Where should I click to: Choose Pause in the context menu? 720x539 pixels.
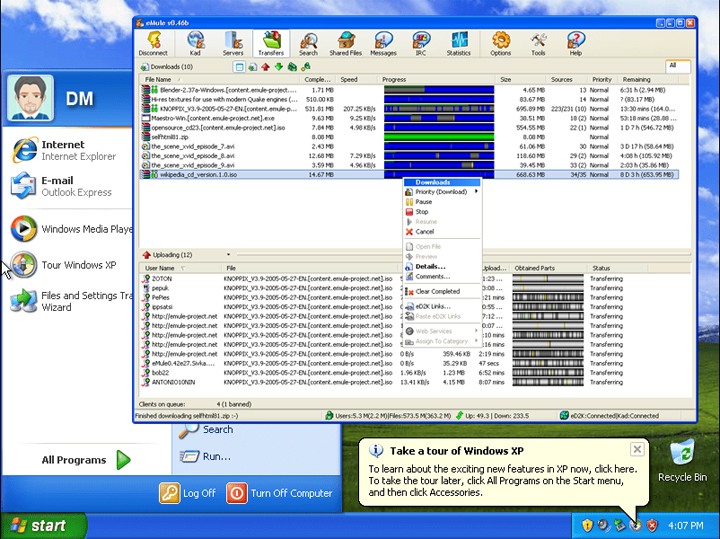[424, 202]
